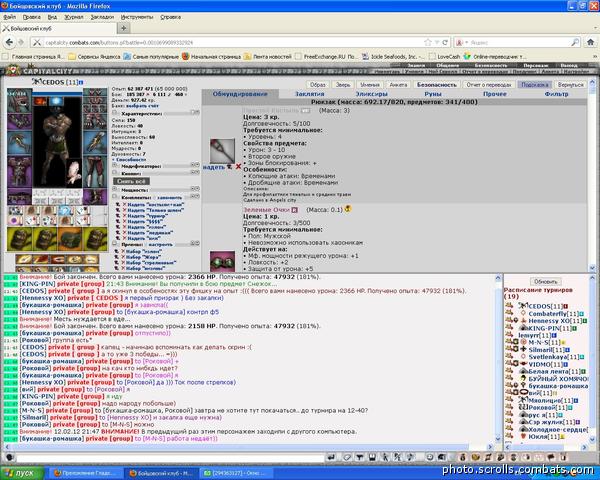Collapse Комплекты using its arrow buttons
The height and width of the screenshot is (480, 600).
coord(195,196)
